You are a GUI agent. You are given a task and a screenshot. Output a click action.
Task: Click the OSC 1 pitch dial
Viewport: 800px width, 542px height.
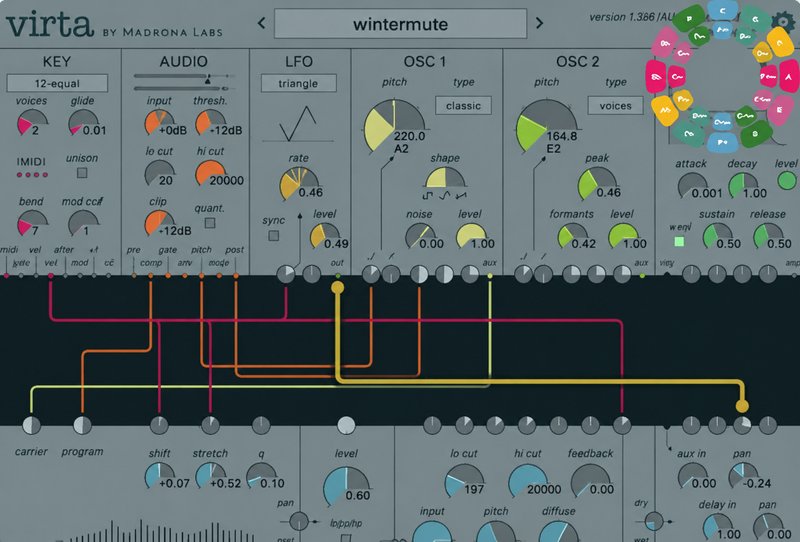(x=394, y=127)
